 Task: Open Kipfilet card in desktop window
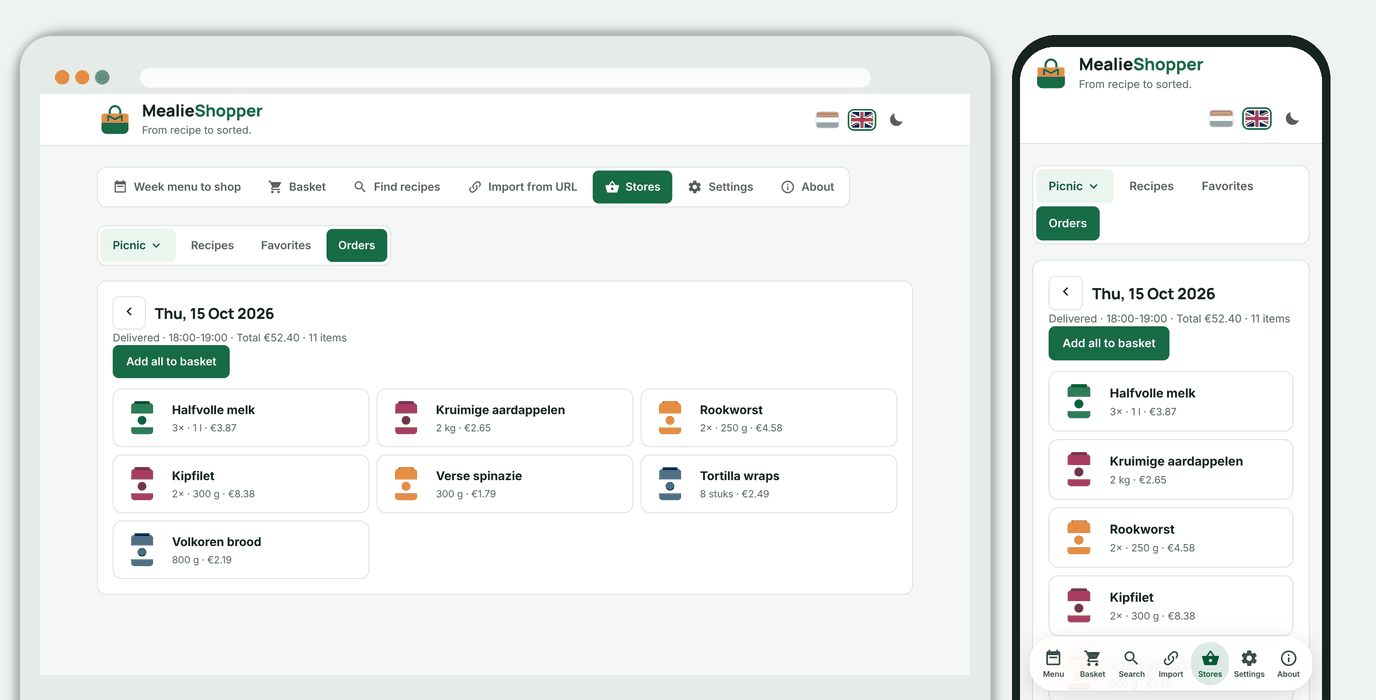[241, 484]
